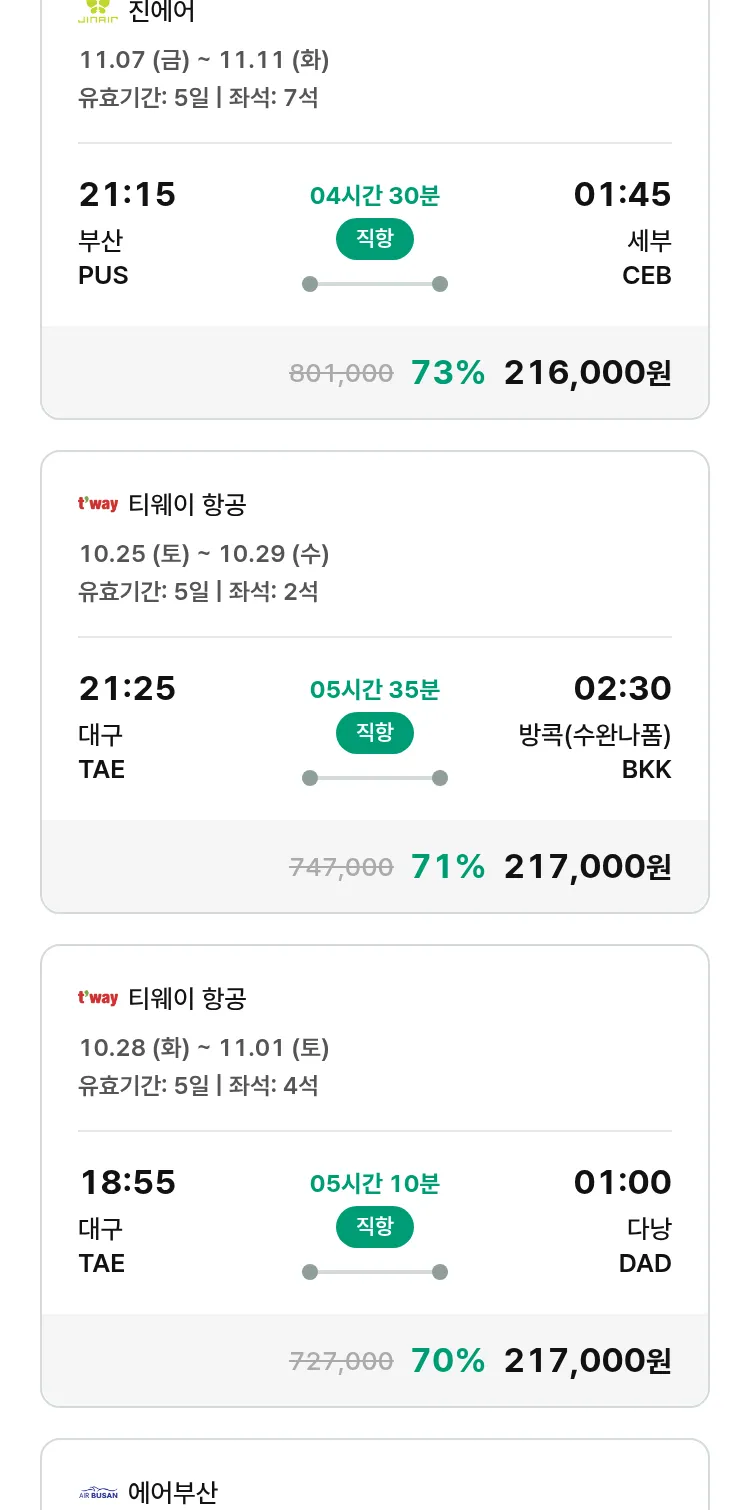The height and width of the screenshot is (1510, 750).
Task: Click the Jin Air logo icon
Action: 98,12
